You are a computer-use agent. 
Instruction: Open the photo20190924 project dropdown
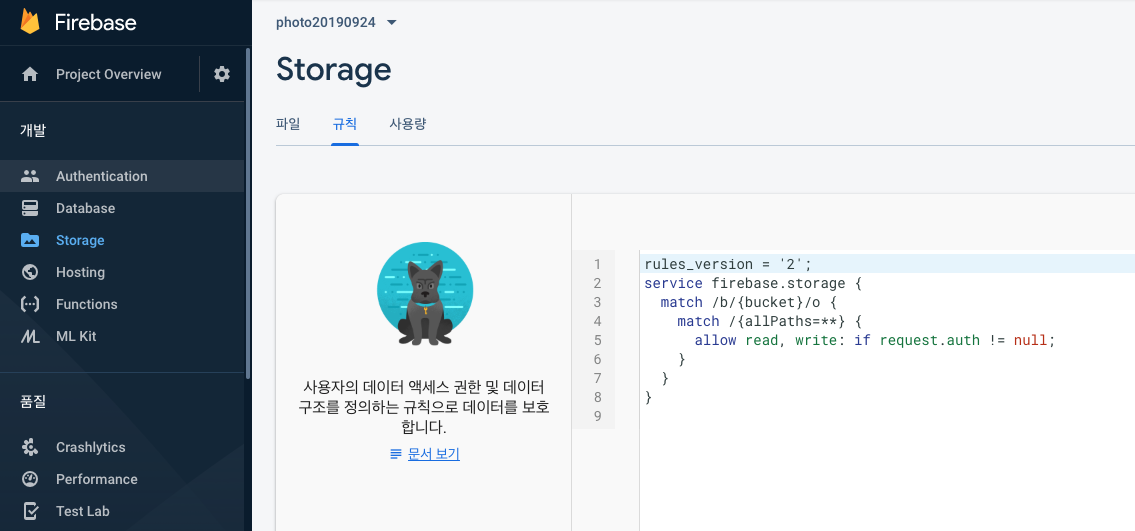pos(337,22)
